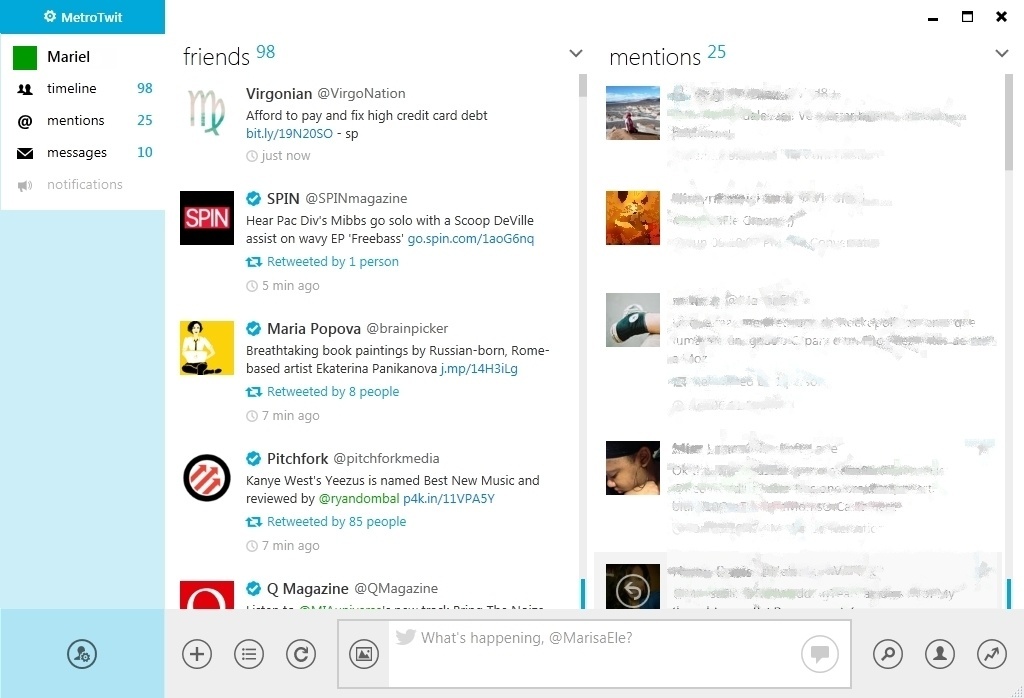The height and width of the screenshot is (698, 1024).
Task: Open the list view icon
Action: pyautogui.click(x=249, y=654)
